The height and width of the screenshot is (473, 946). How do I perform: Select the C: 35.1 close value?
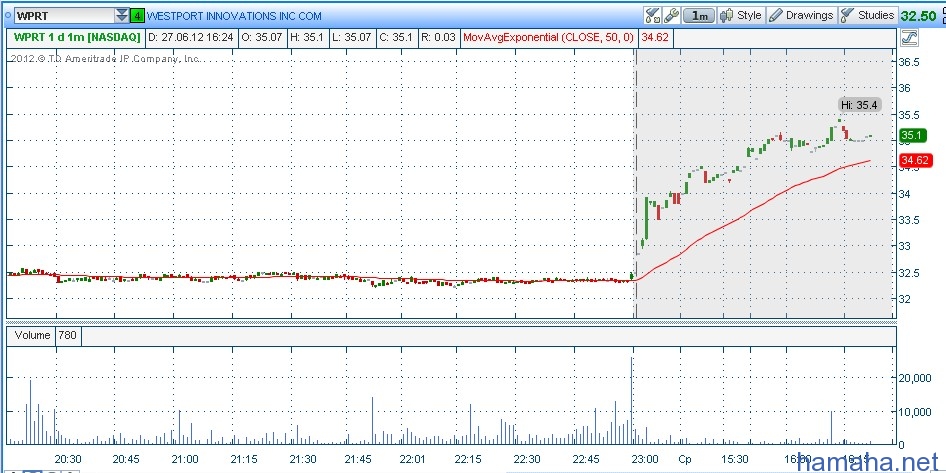click(396, 37)
